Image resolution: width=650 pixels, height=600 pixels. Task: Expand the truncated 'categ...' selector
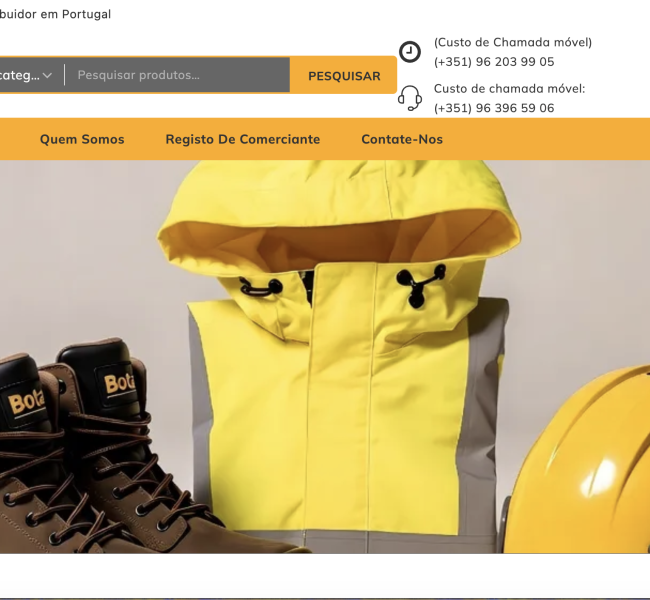(x=26, y=75)
